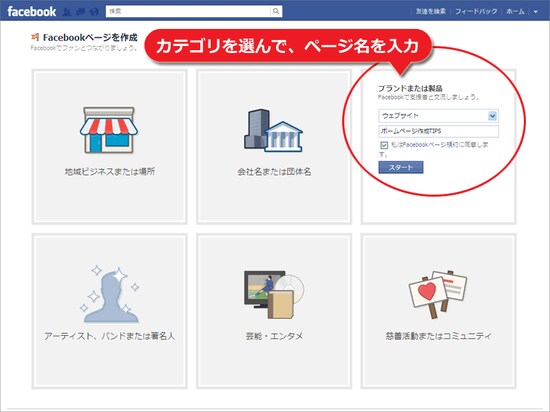Select the heart signs community icon

point(438,294)
